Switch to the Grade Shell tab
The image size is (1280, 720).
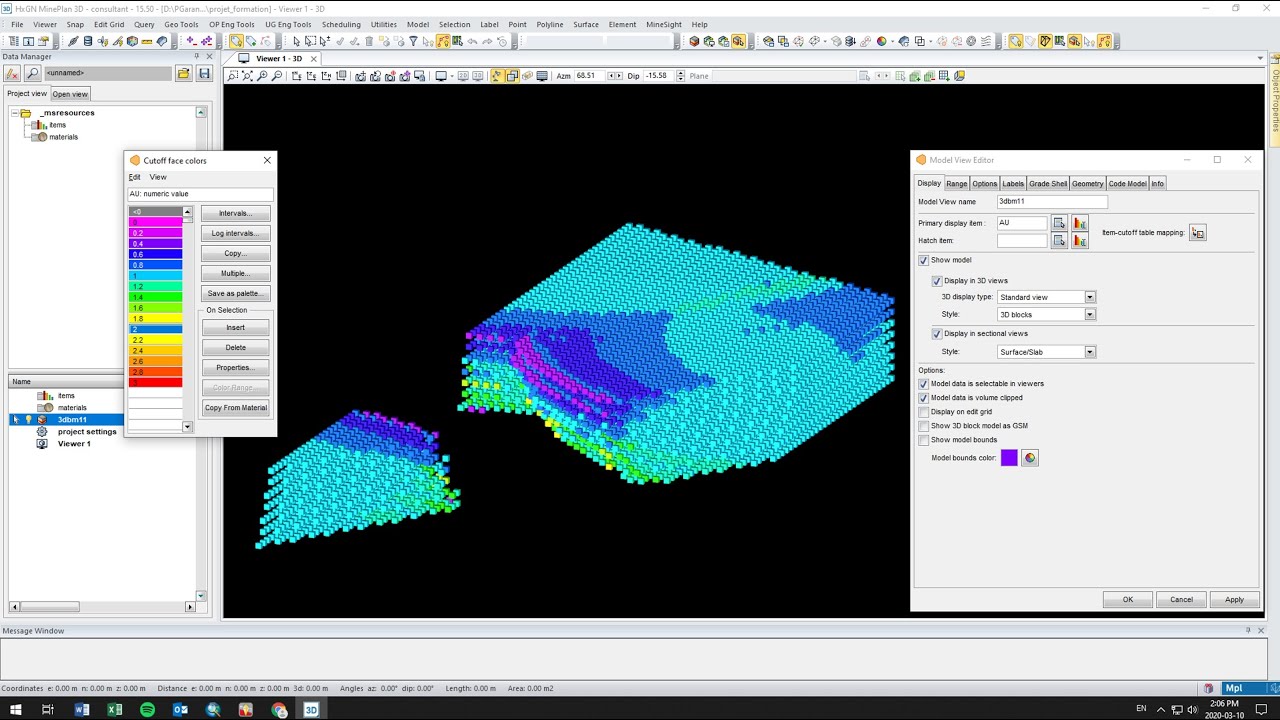[1048, 184]
